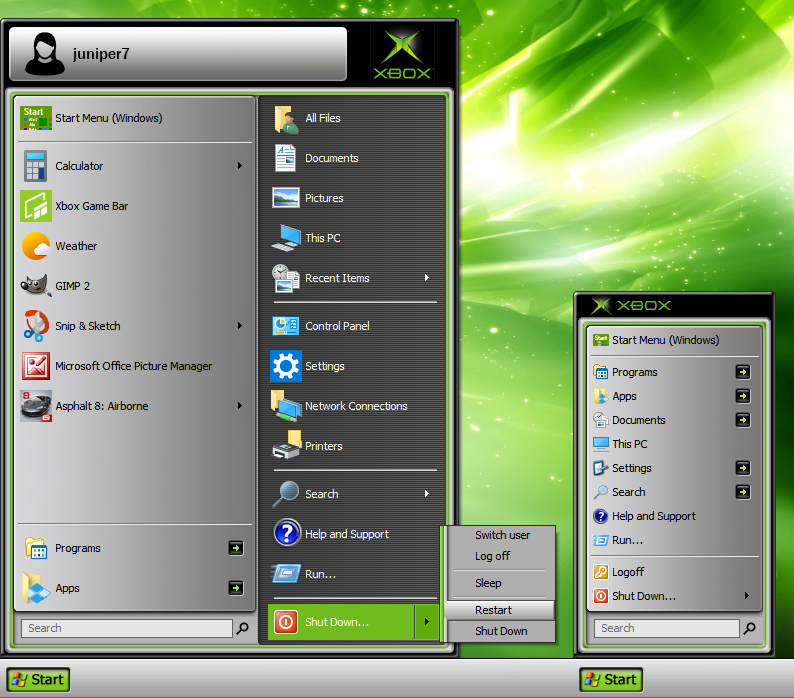Expand the Recent Items submenu arrow
794x698 pixels.
(x=427, y=278)
